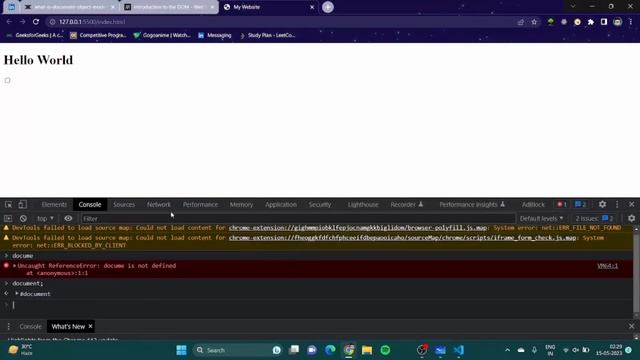Screen dimensions: 640x360
Task: Close the bottom drawer panel
Action: [x=631, y=326]
